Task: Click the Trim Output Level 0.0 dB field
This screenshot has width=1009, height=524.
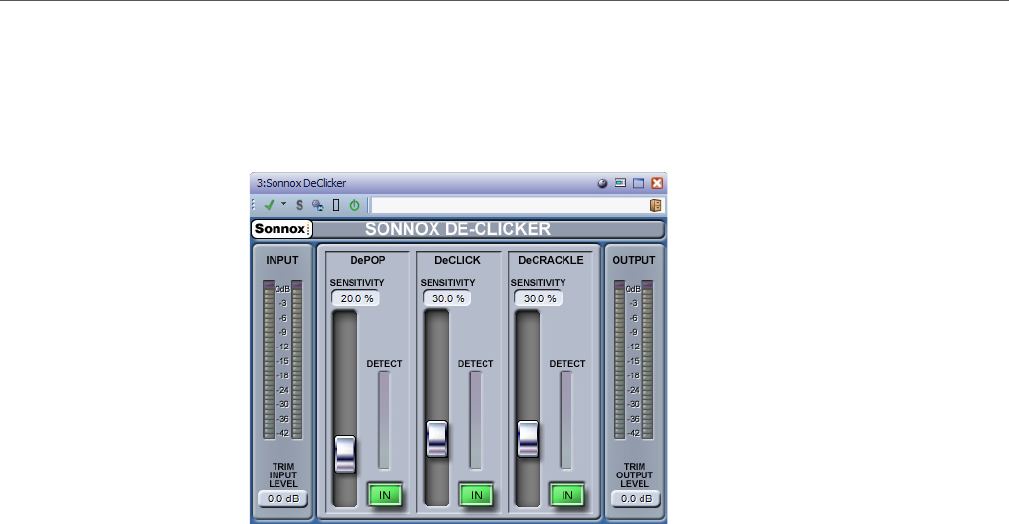Action: tap(636, 499)
